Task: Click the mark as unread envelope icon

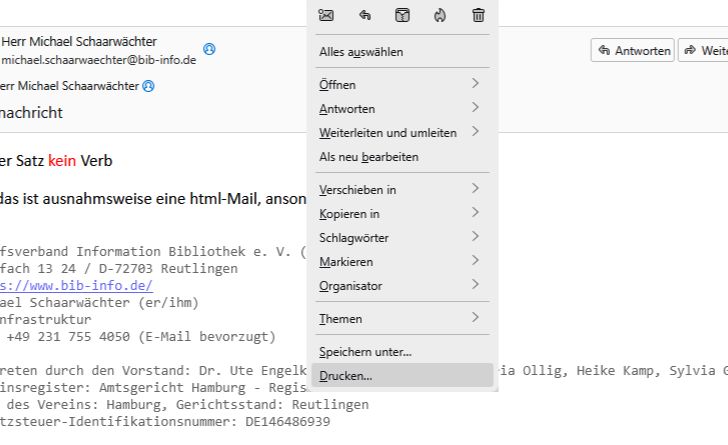Action: click(x=326, y=15)
